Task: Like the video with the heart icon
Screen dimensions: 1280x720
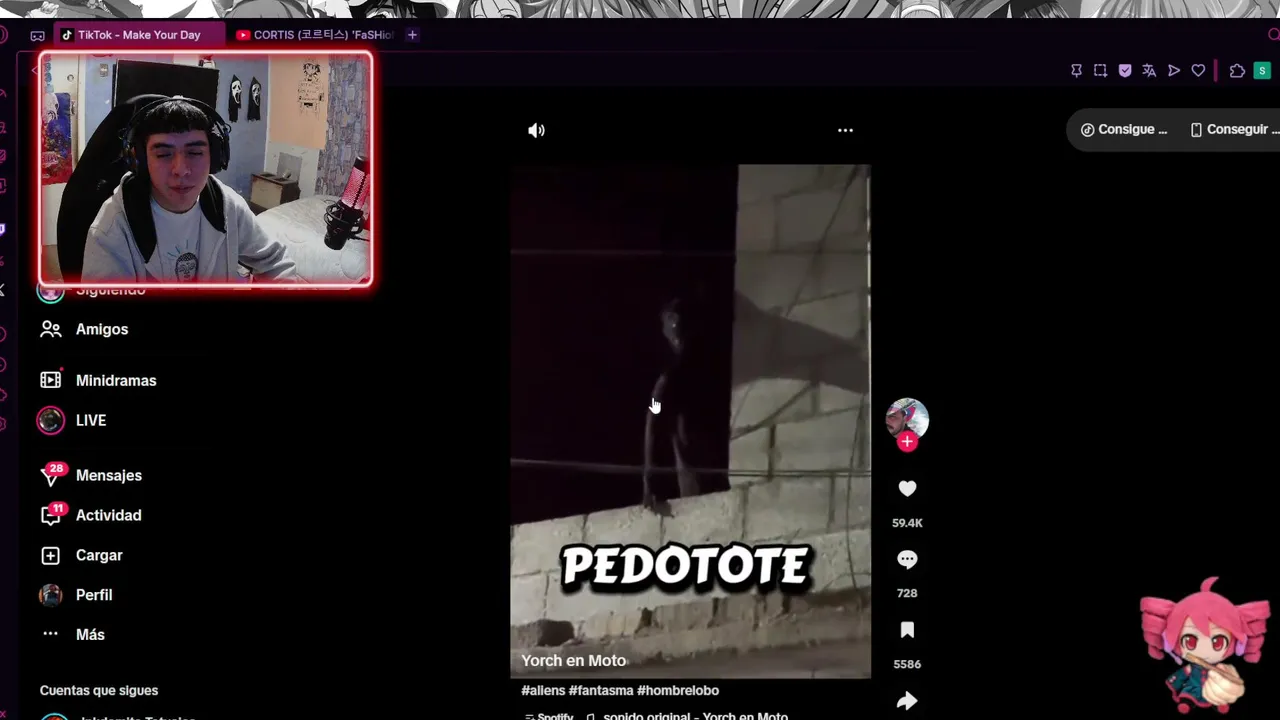Action: click(x=907, y=489)
